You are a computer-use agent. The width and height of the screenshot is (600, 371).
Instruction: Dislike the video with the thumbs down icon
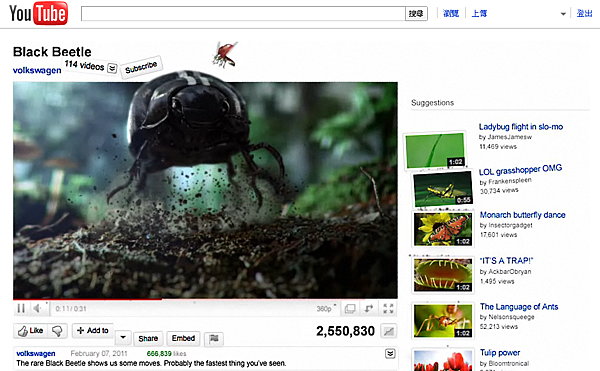[57, 331]
